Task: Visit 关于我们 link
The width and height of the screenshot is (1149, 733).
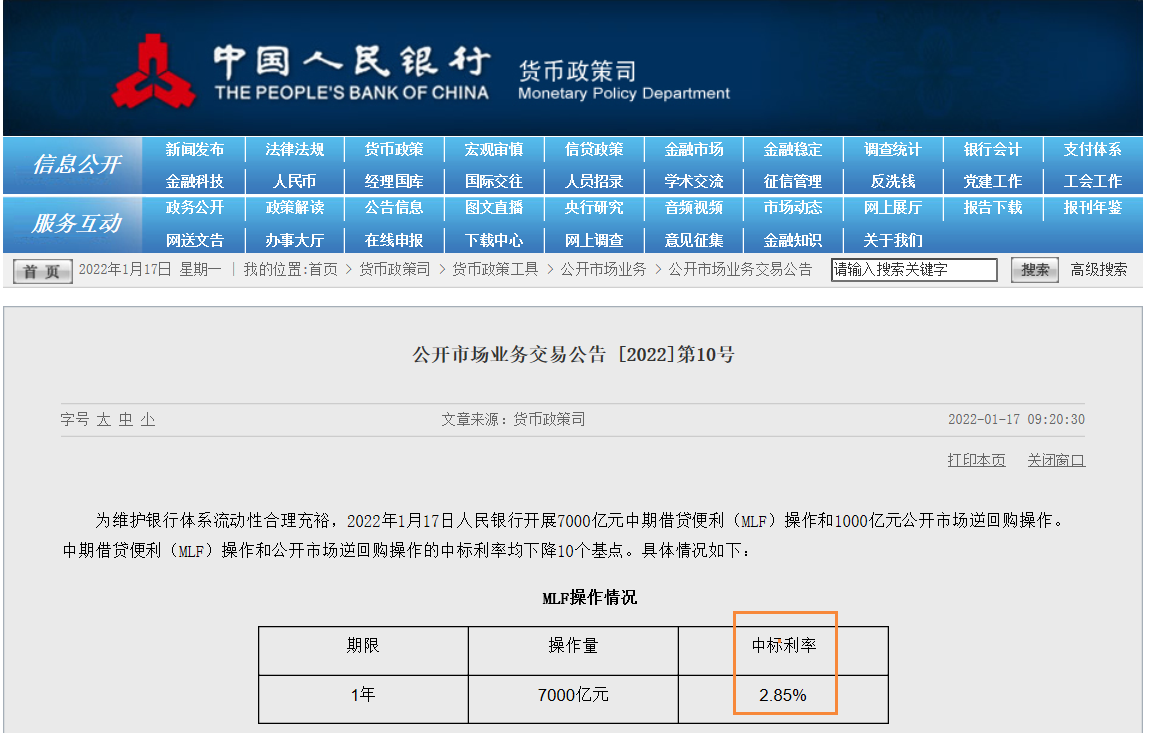Action: coord(893,240)
